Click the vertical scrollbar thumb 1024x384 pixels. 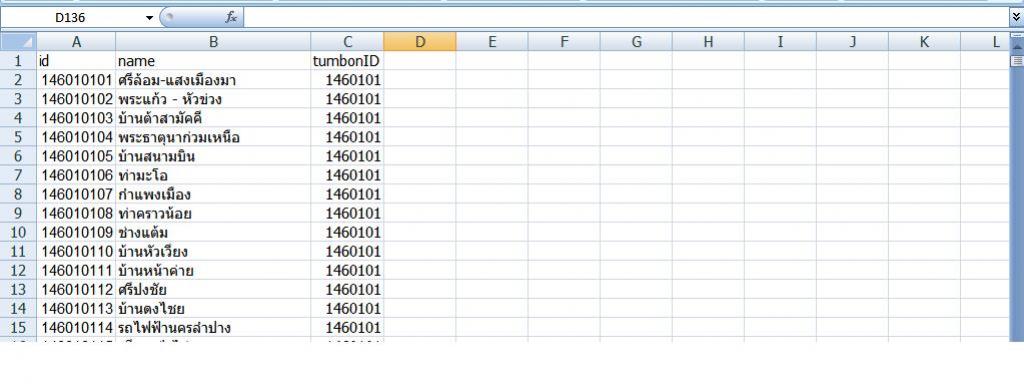(1017, 61)
